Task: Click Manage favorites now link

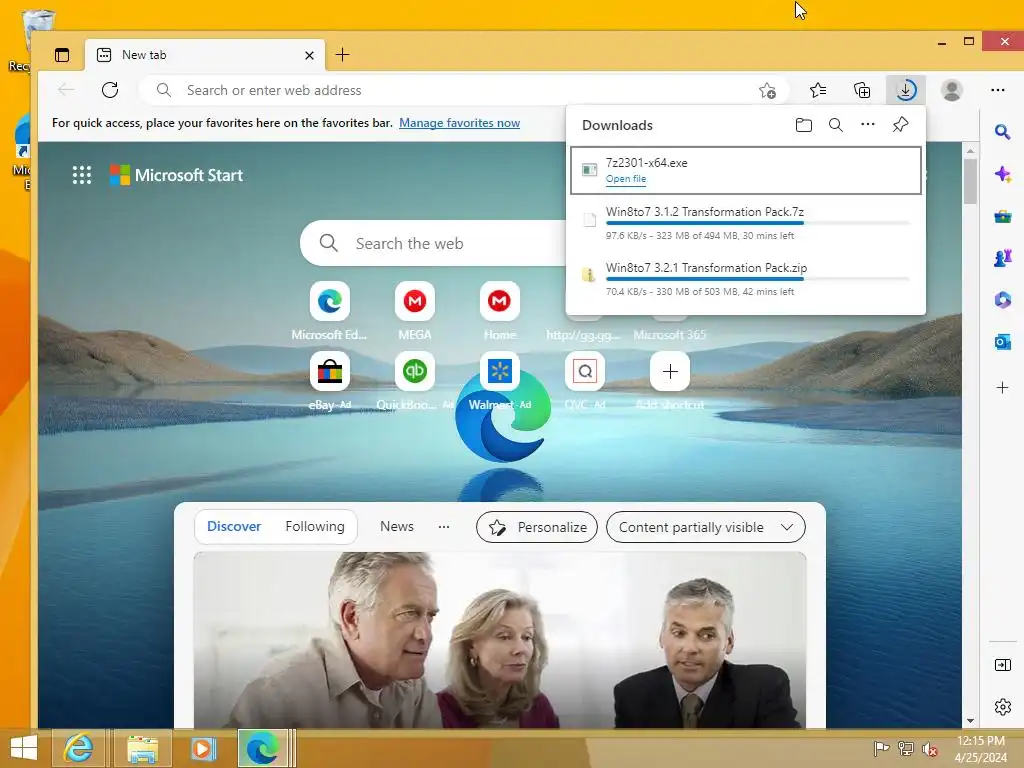Action: click(x=459, y=123)
